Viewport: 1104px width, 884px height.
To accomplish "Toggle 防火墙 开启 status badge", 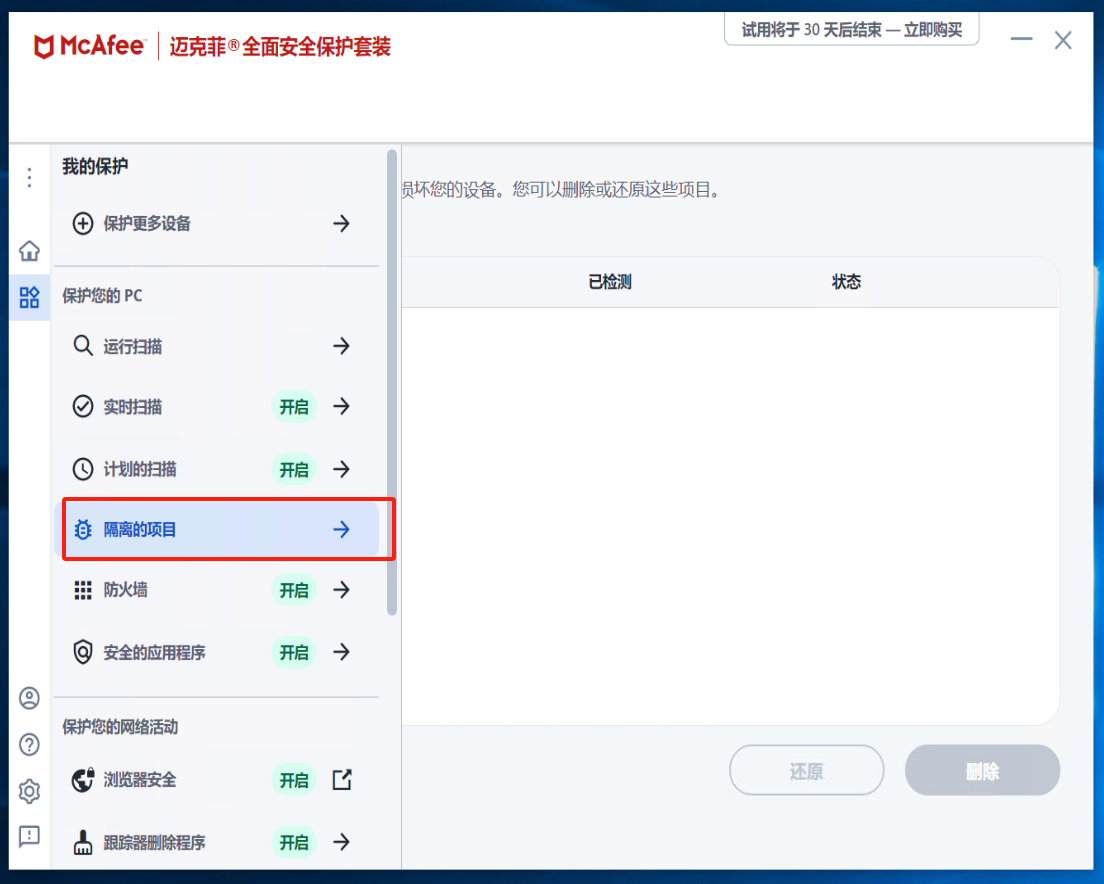I will point(294,590).
